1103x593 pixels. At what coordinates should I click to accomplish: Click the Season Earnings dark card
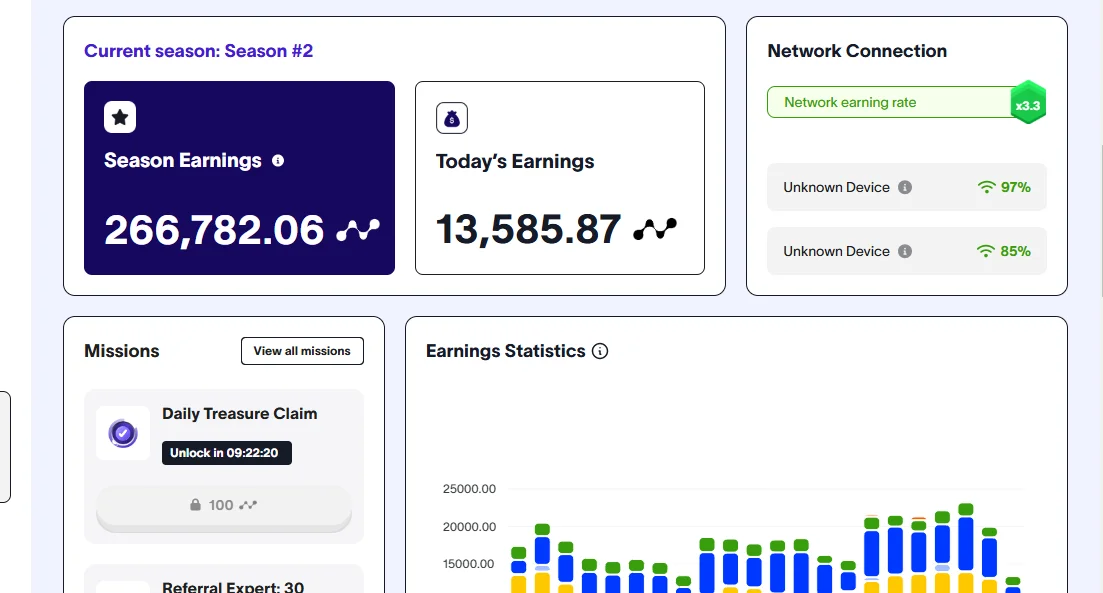[x=239, y=178]
